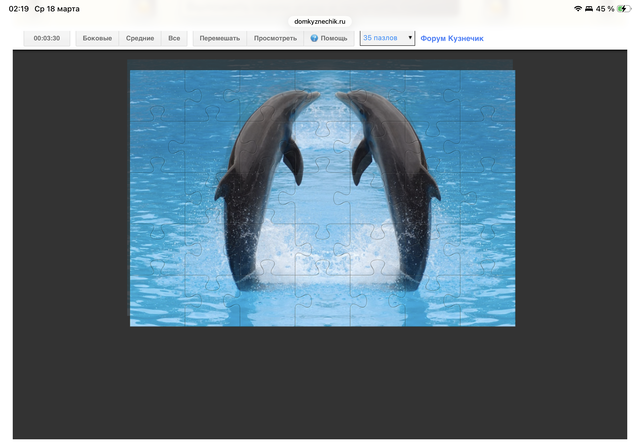The image size is (640, 445).
Task: Show only Средние middle pieces
Action: pos(140,38)
